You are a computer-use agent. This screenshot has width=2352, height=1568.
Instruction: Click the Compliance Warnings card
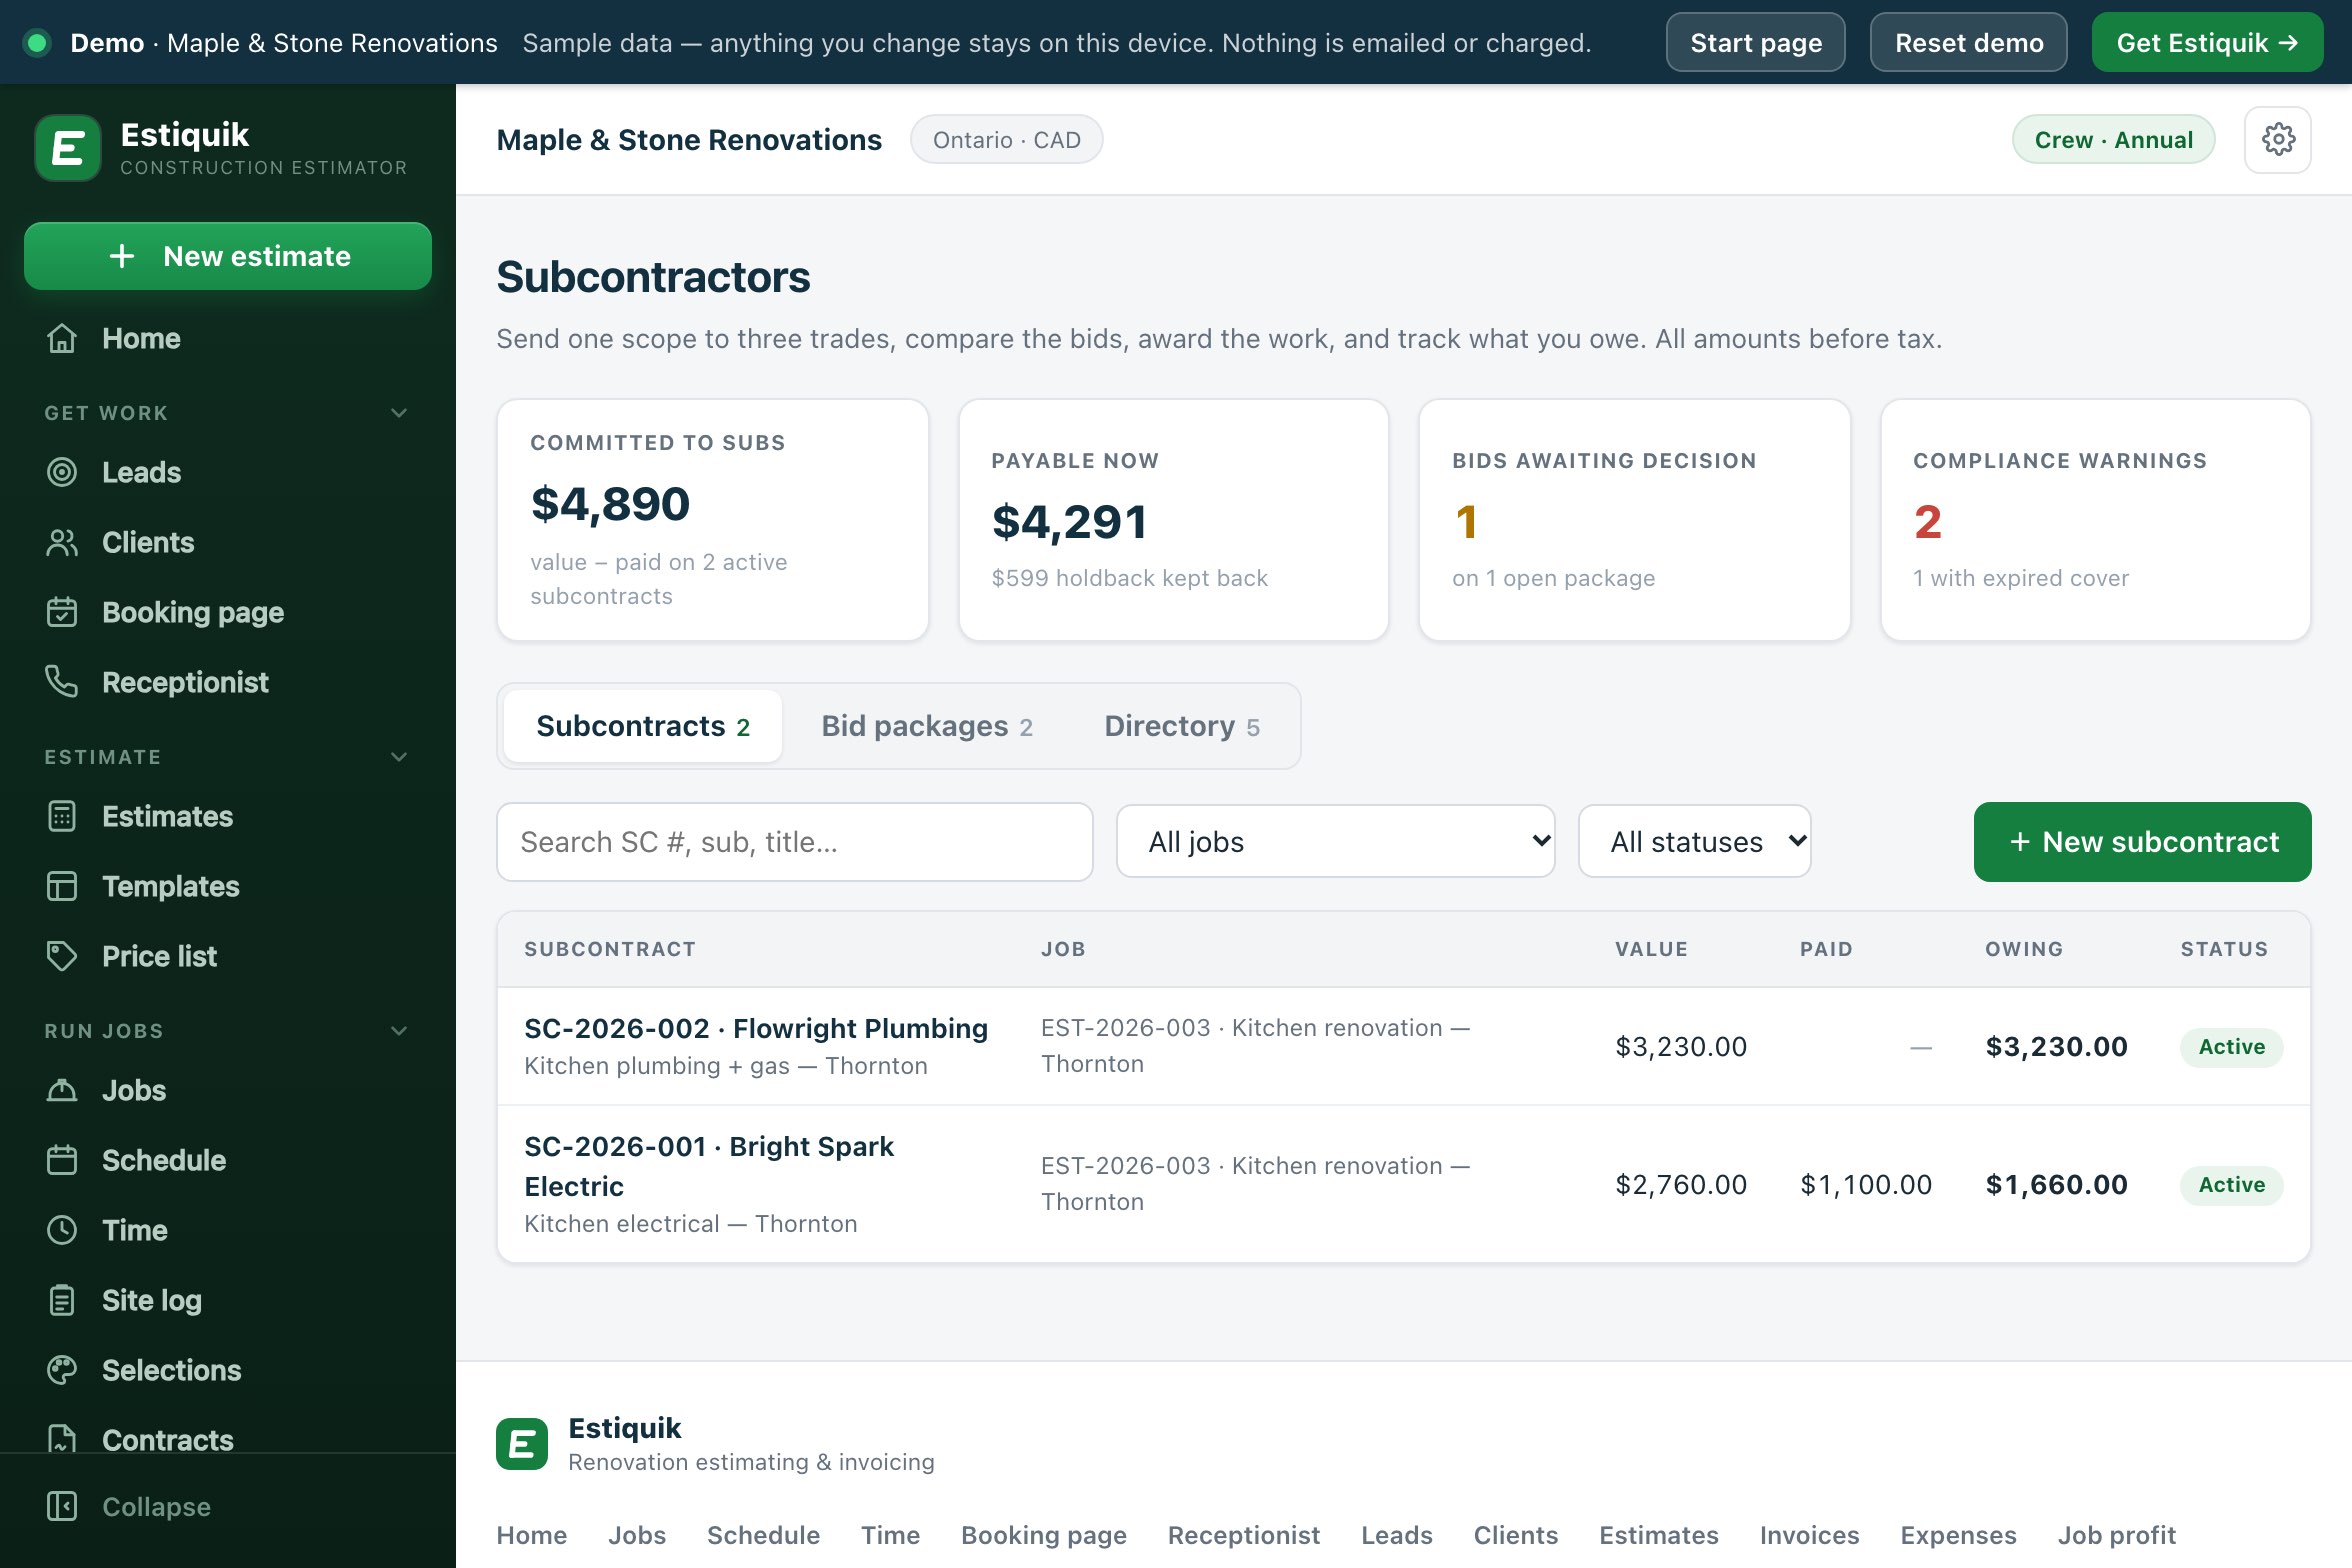pyautogui.click(x=2095, y=520)
